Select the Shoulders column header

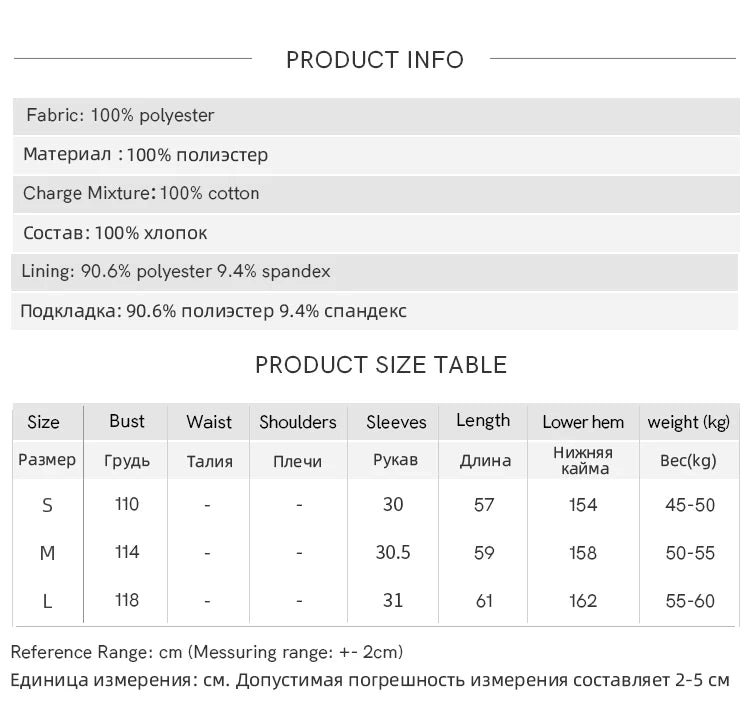tap(298, 422)
